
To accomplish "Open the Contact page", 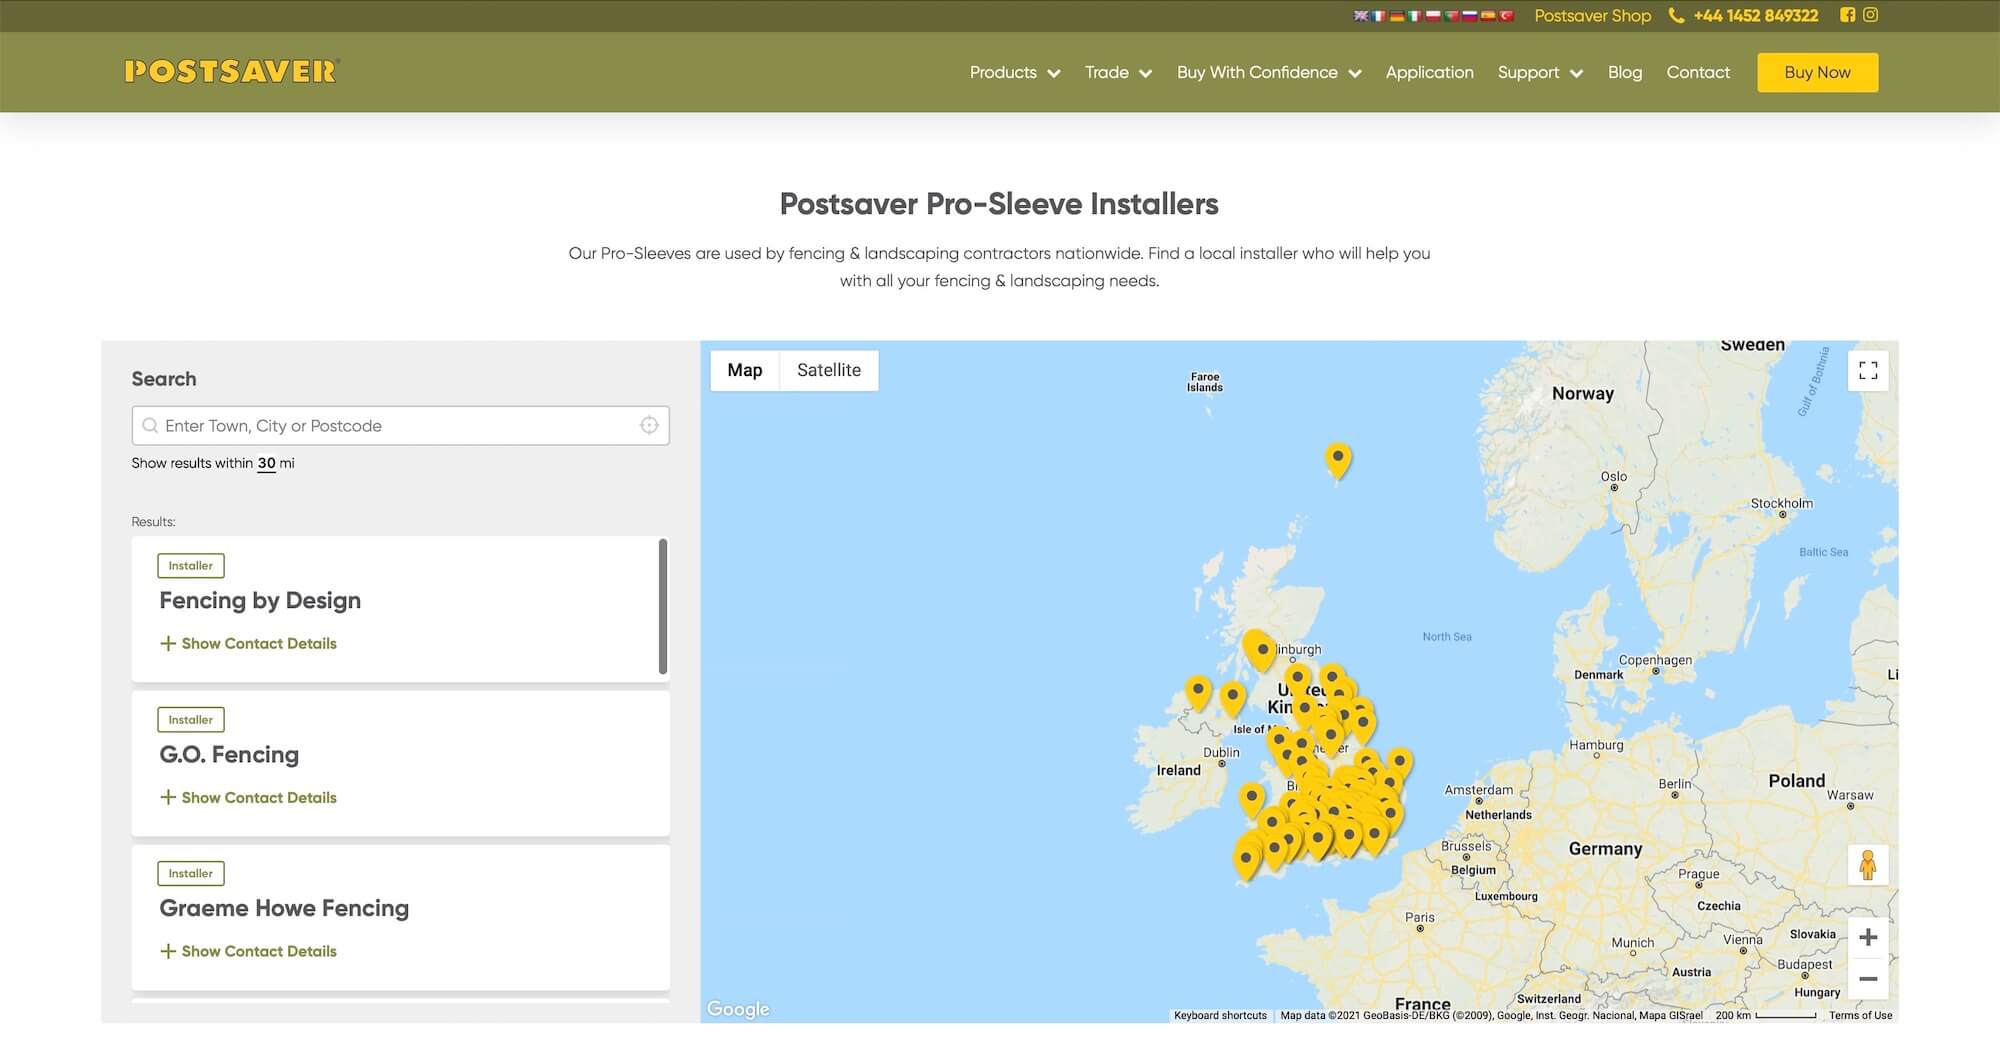I will (1698, 72).
